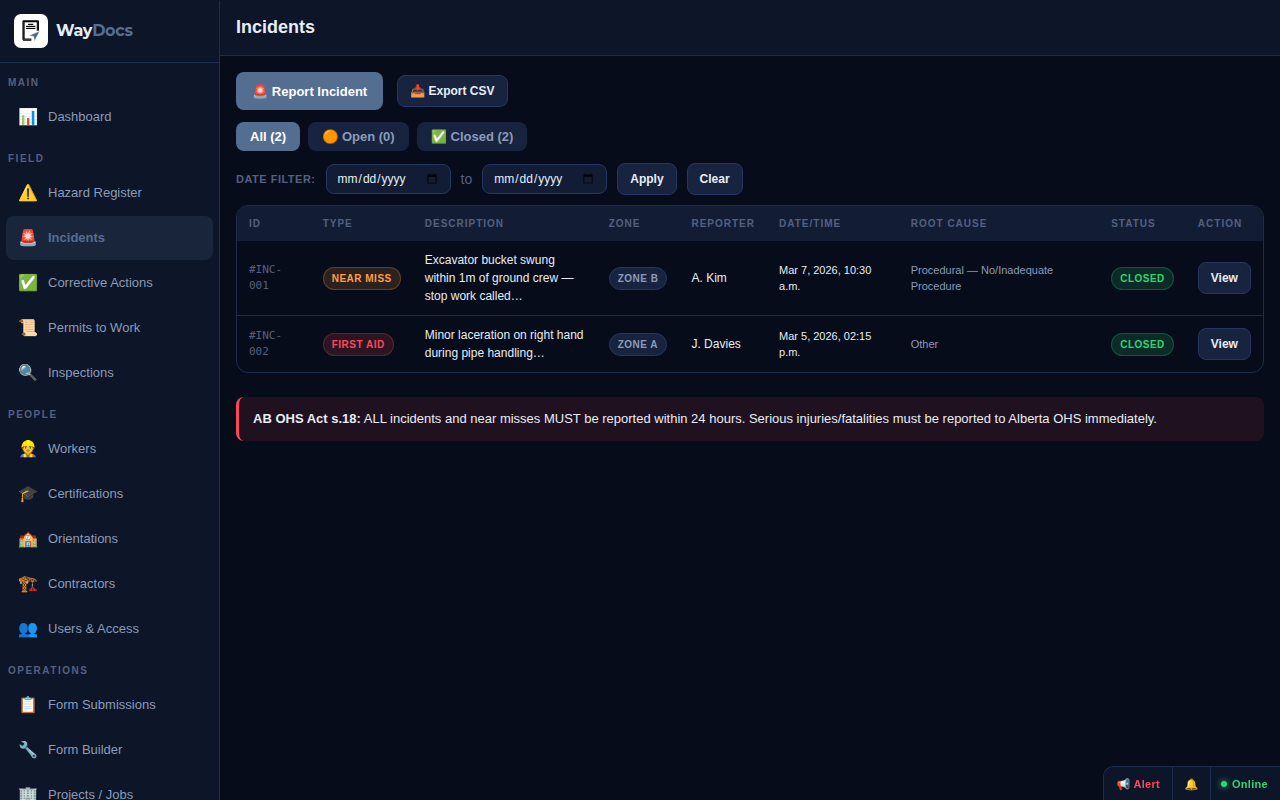The height and width of the screenshot is (800, 1280).
Task: Focus the start date input field
Action: (x=388, y=179)
